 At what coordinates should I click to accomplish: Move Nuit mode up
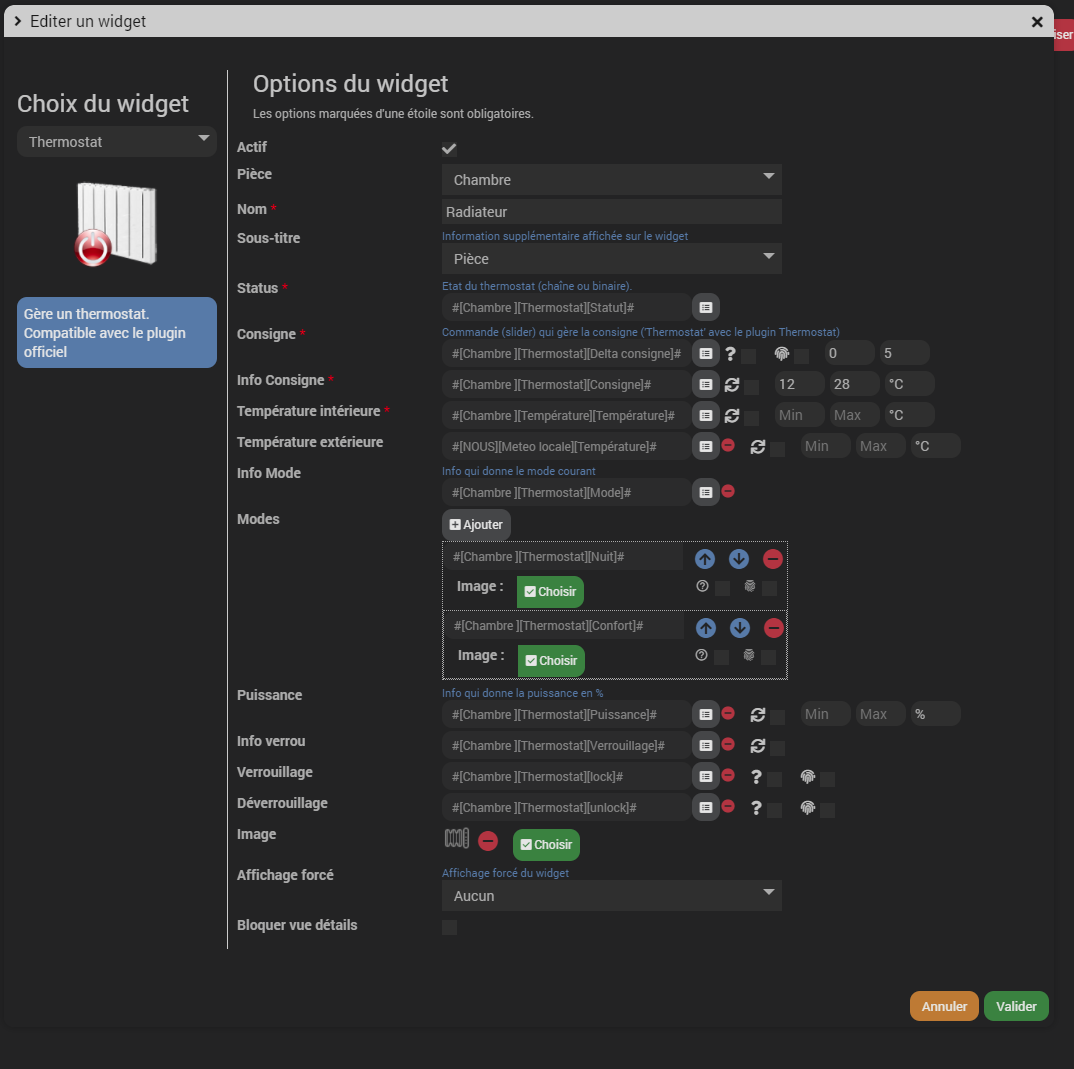[x=705, y=559]
